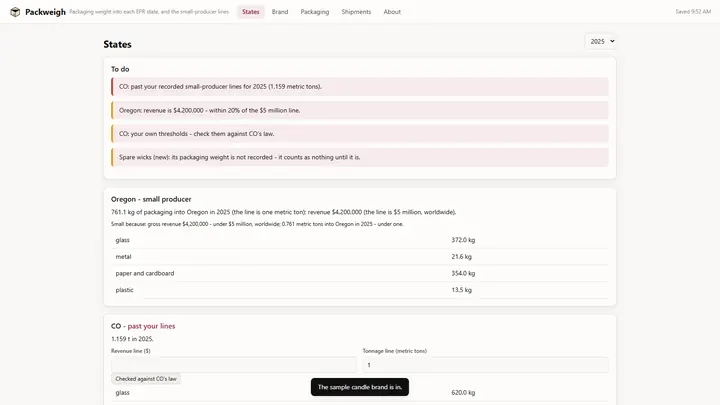Open the About tab

[392, 12]
